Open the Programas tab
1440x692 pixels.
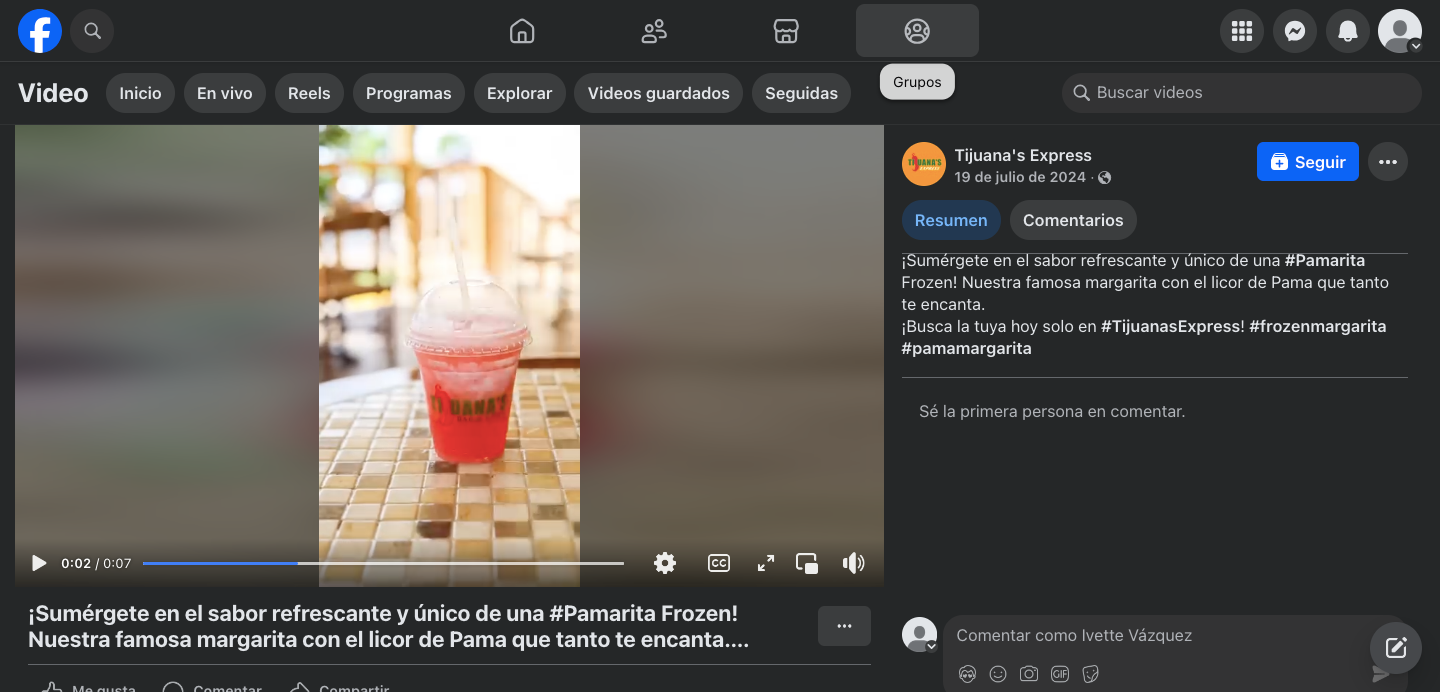tap(408, 93)
